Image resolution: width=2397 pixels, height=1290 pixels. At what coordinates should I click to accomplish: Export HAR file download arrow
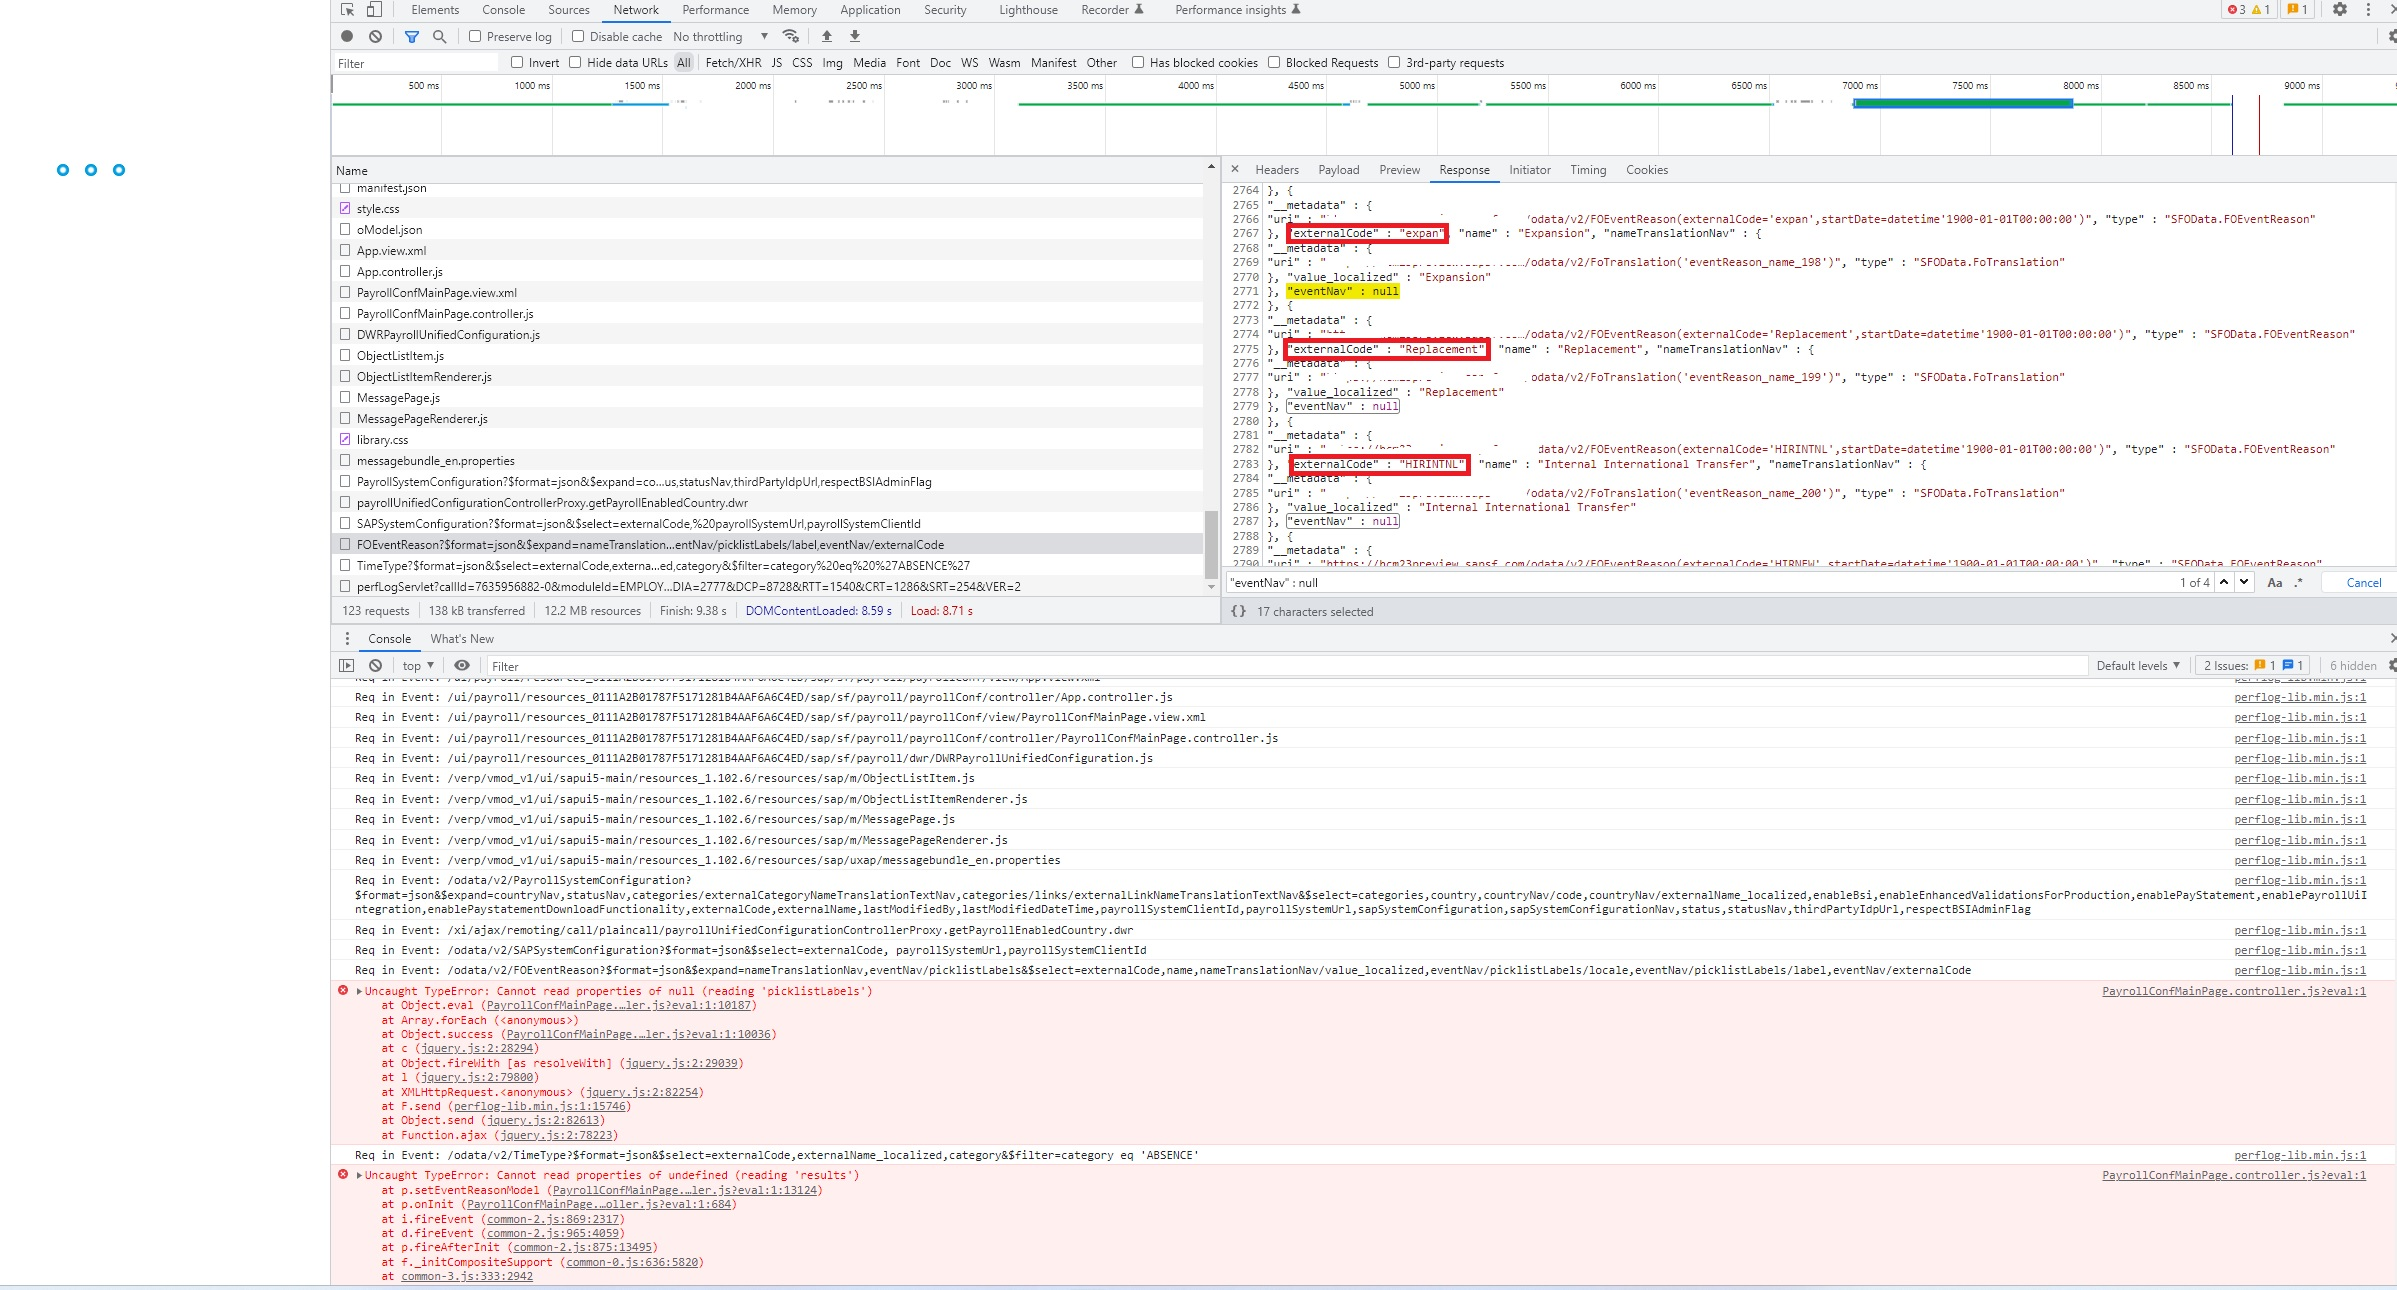coord(855,36)
